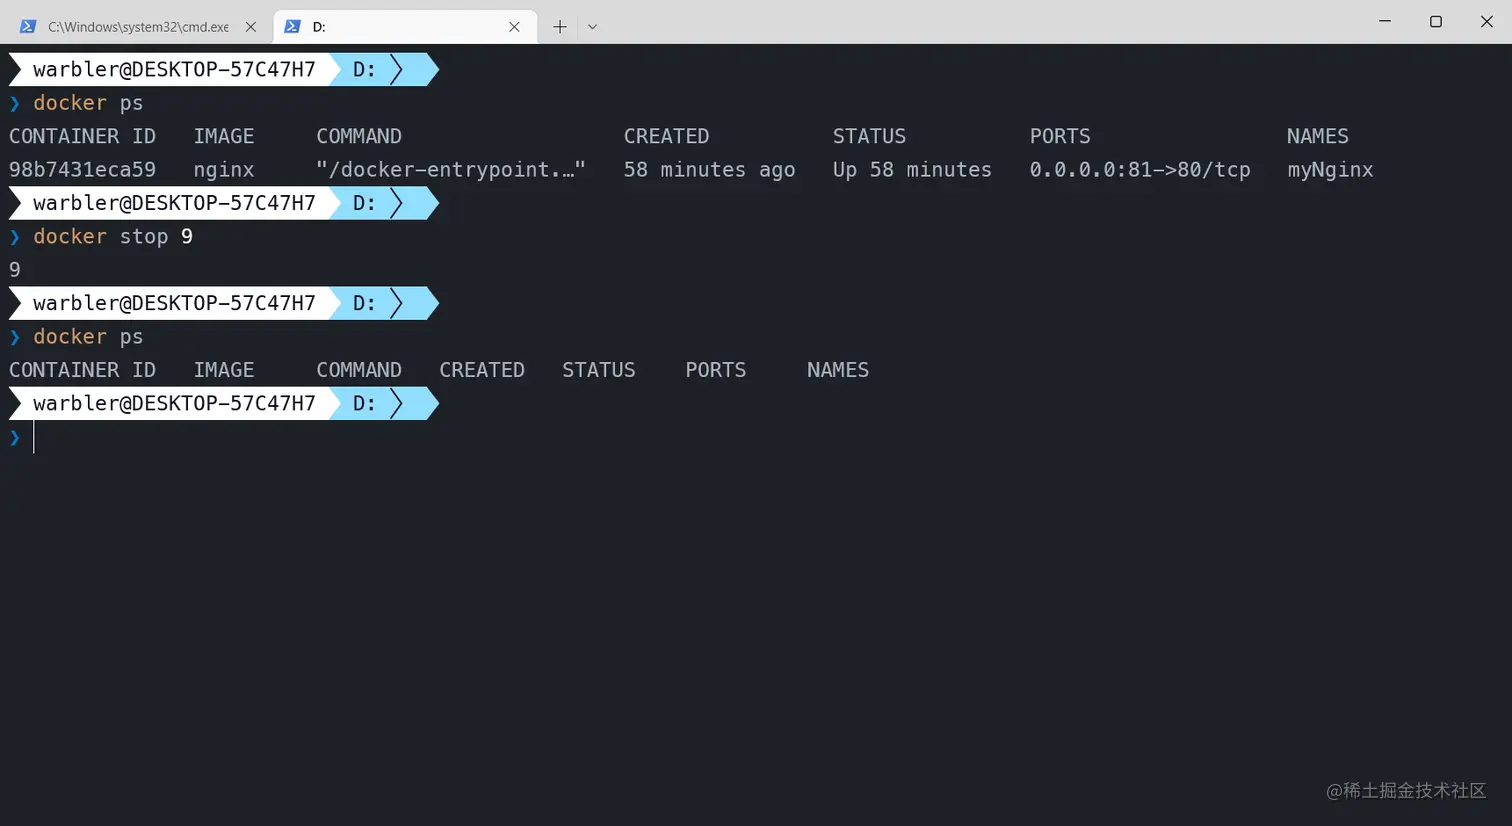Click the "9" output below docker stop
1512x826 pixels.
click(15, 270)
